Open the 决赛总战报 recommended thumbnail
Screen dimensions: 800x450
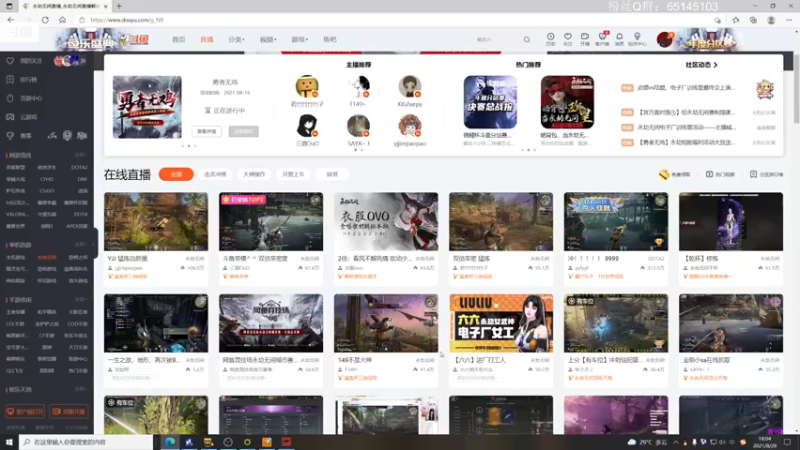click(490, 102)
